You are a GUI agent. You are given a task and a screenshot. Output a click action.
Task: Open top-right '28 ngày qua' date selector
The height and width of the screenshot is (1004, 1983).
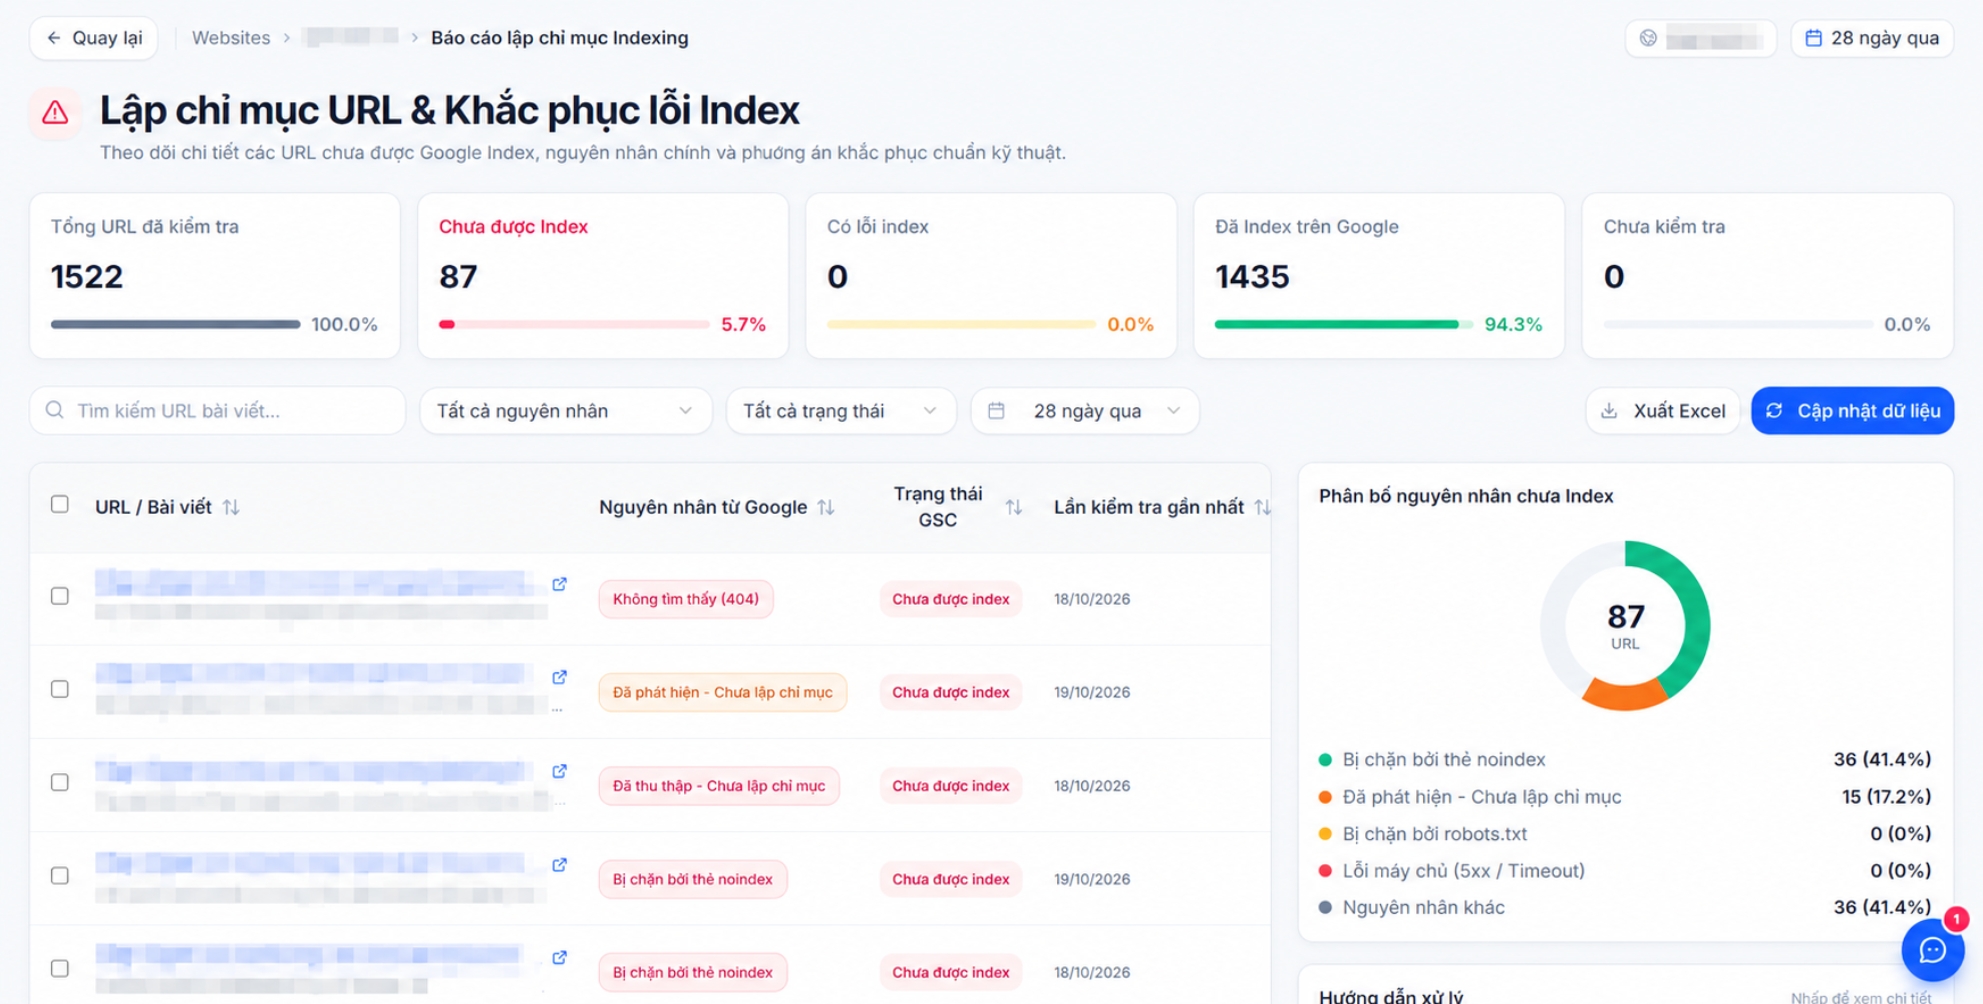[x=1872, y=38]
